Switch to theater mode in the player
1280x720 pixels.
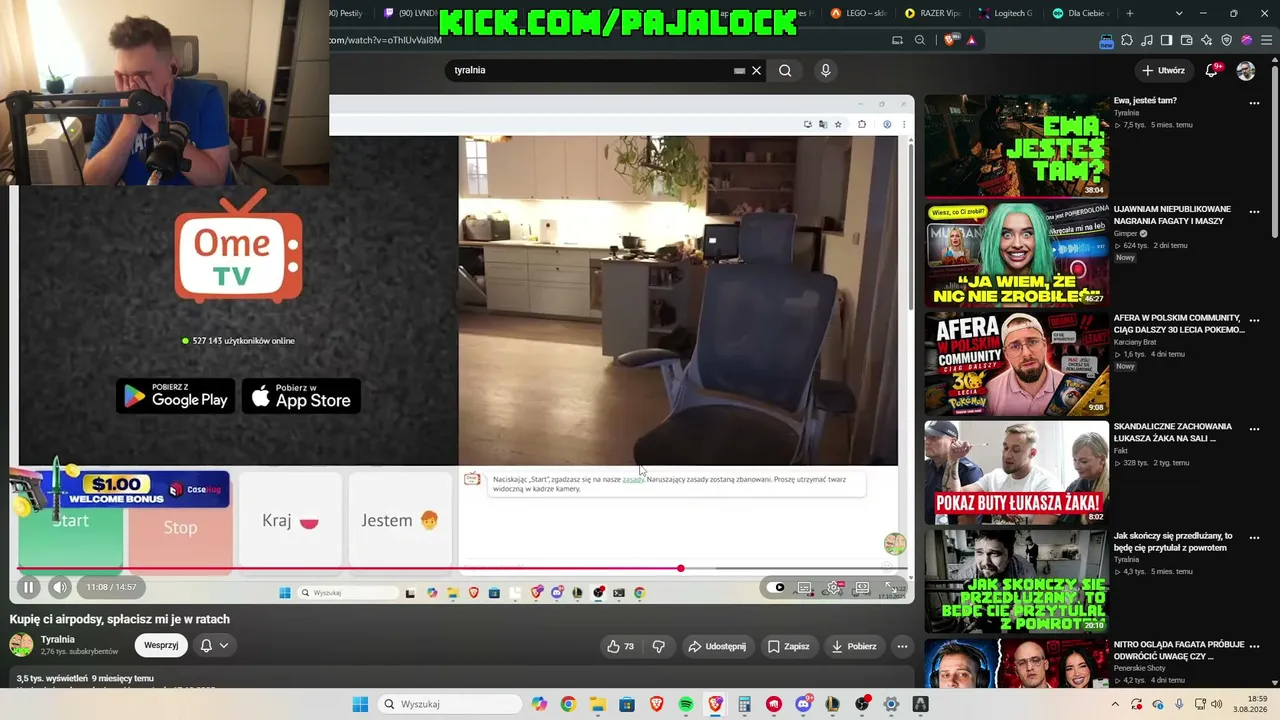click(x=862, y=588)
